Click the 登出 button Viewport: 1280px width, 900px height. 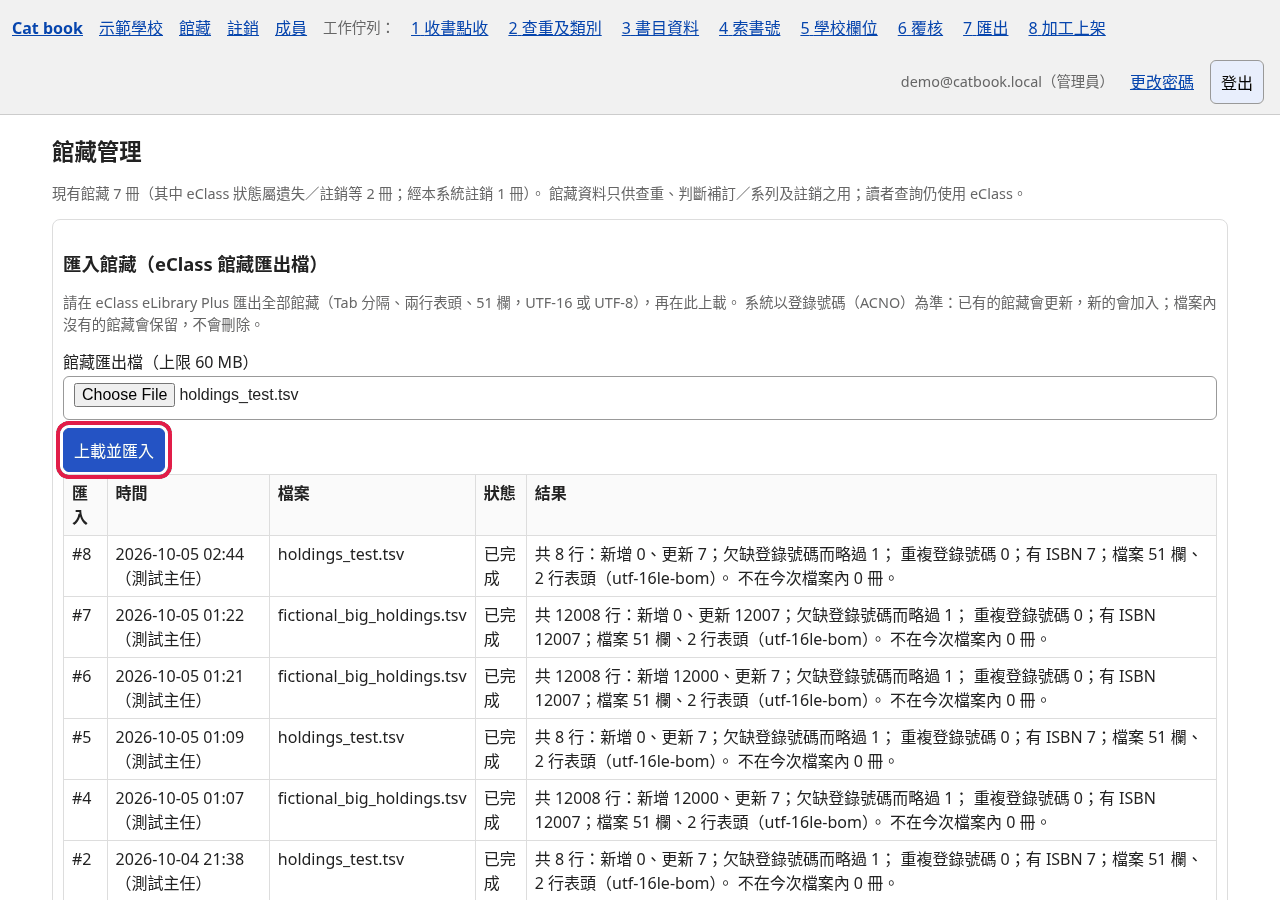pos(1237,82)
